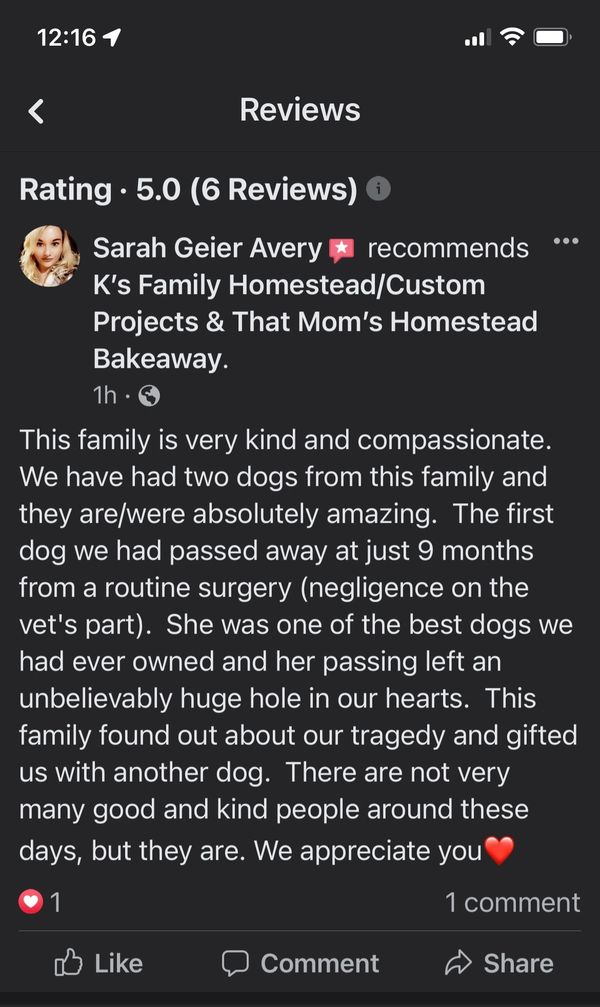Tap the public globe privacy icon

(149, 396)
